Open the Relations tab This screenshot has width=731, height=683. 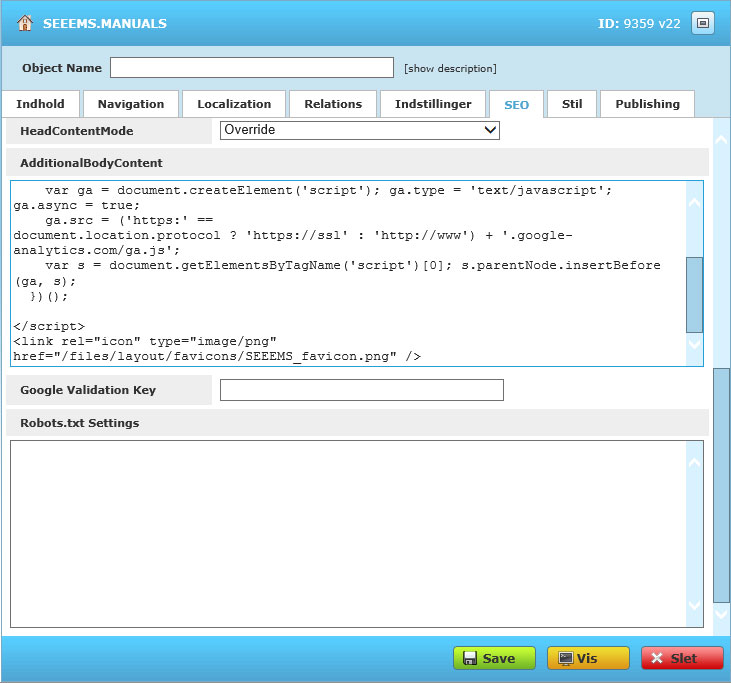coord(333,104)
